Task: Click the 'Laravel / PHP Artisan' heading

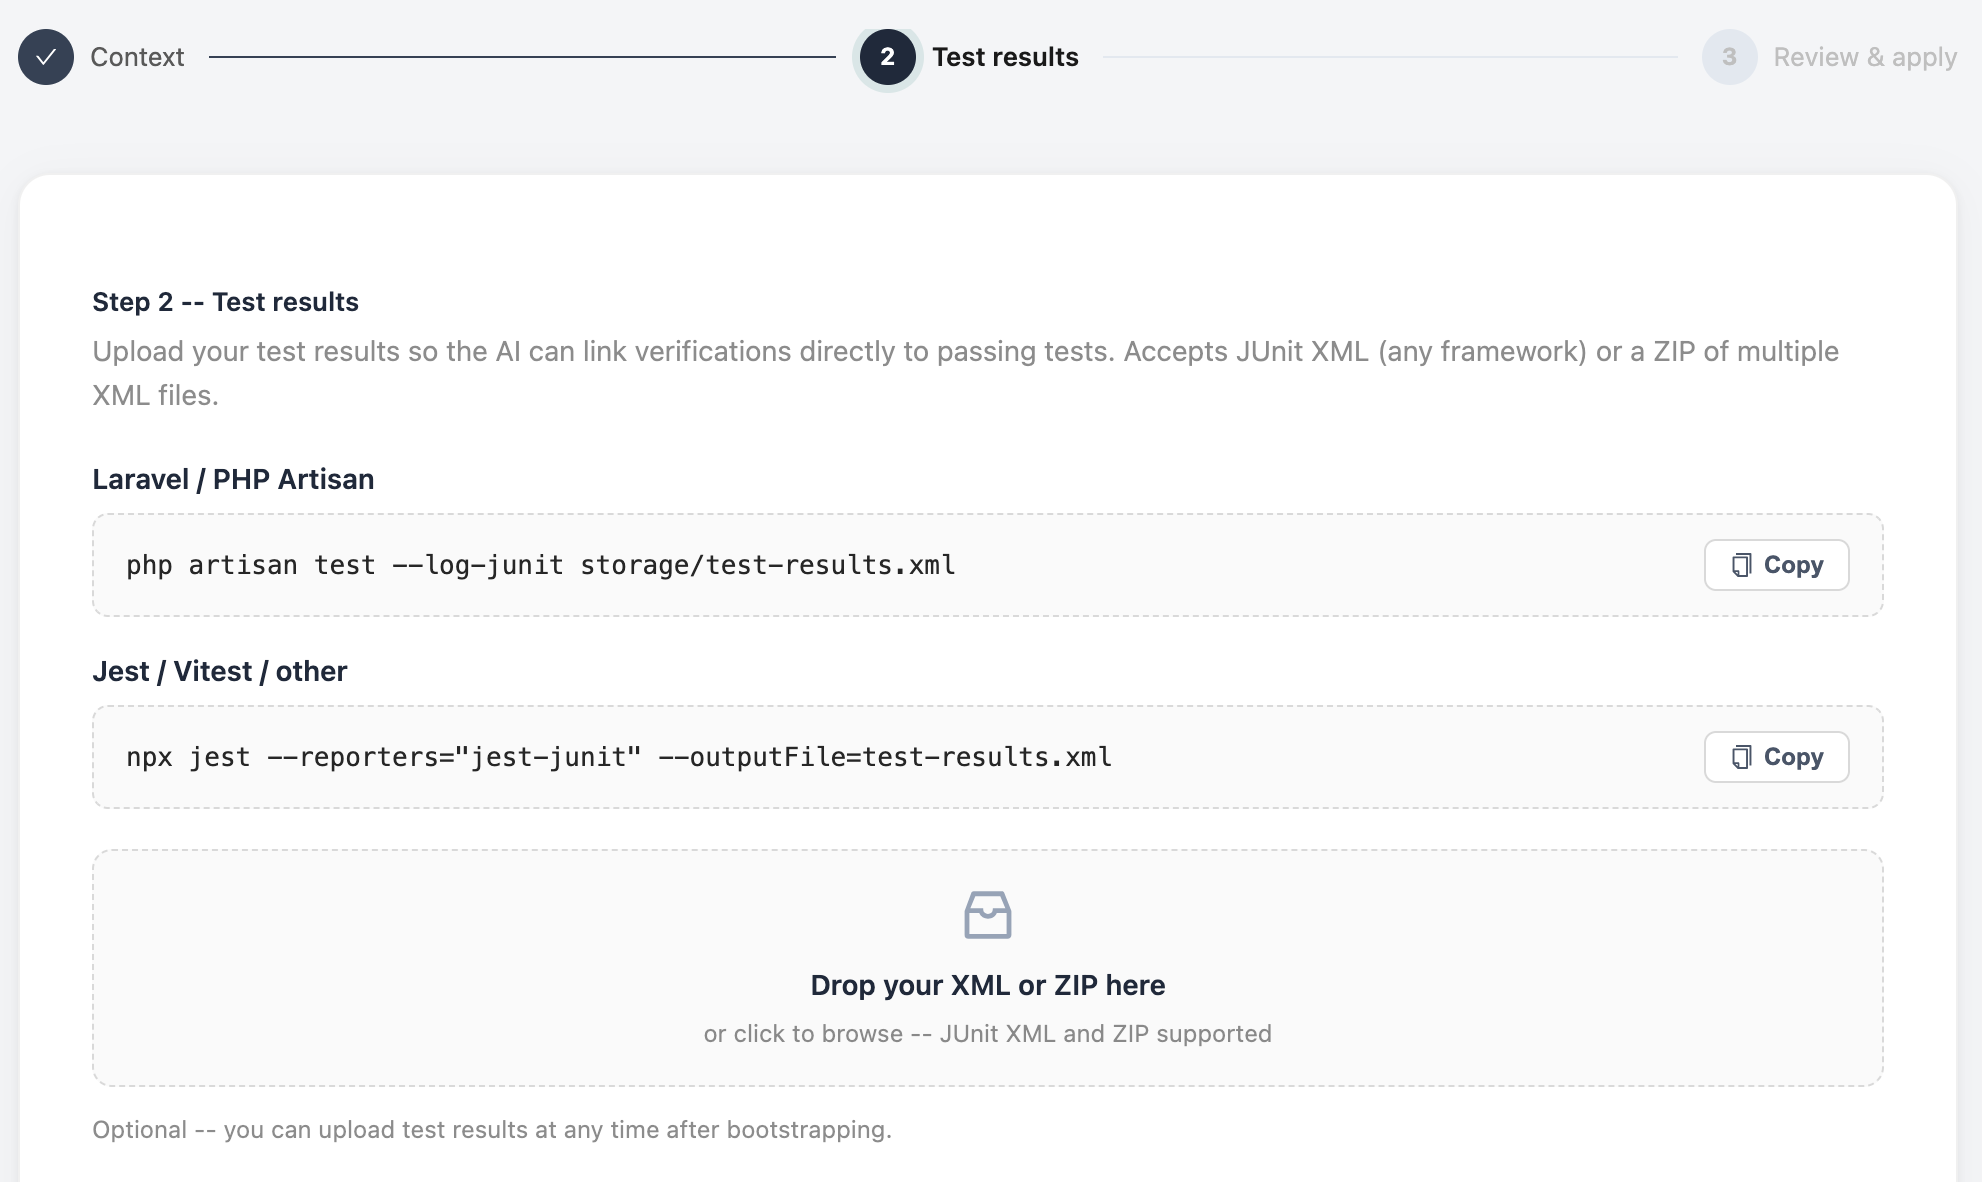Action: pos(233,479)
